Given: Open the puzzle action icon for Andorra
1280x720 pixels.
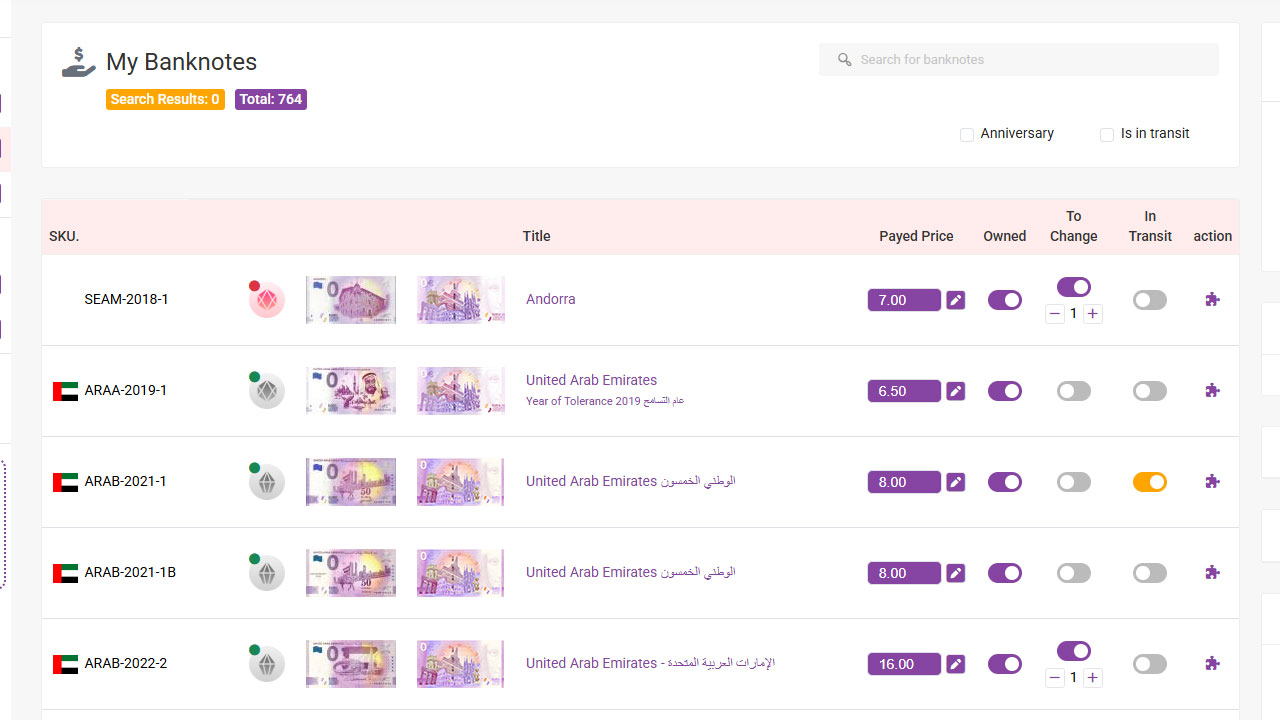Looking at the screenshot, I should tap(1212, 299).
